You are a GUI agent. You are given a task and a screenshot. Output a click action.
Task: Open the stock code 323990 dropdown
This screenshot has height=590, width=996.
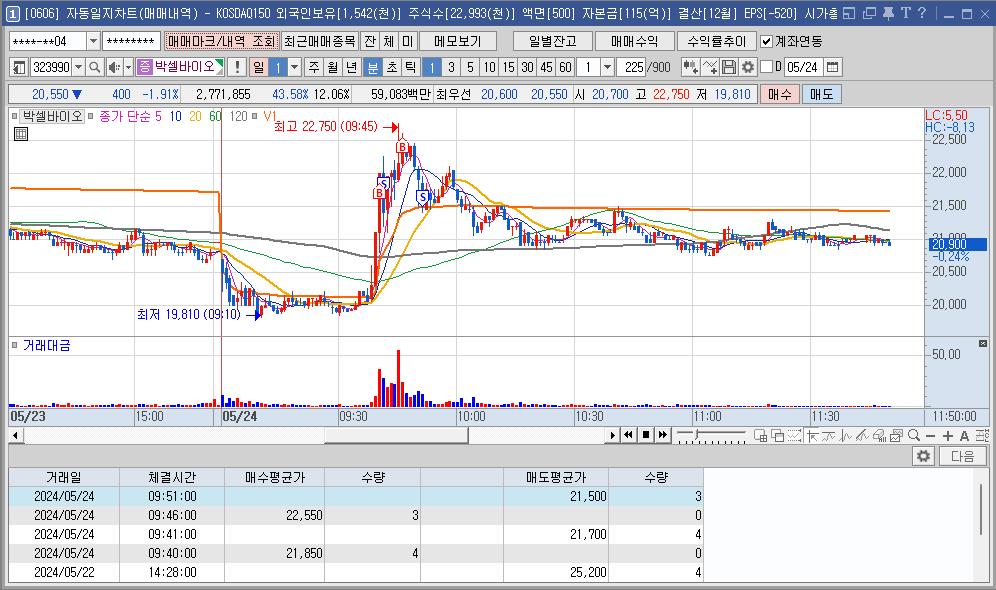[x=78, y=67]
